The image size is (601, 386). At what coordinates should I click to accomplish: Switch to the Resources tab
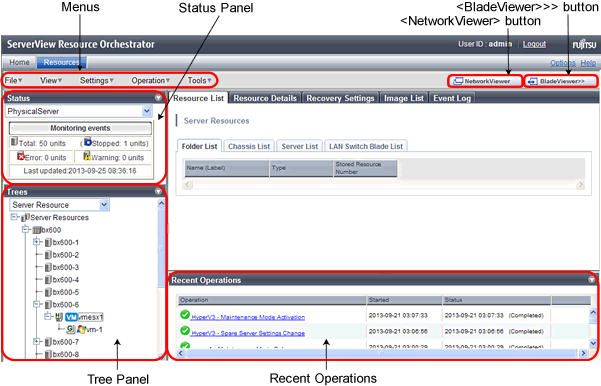coord(61,62)
